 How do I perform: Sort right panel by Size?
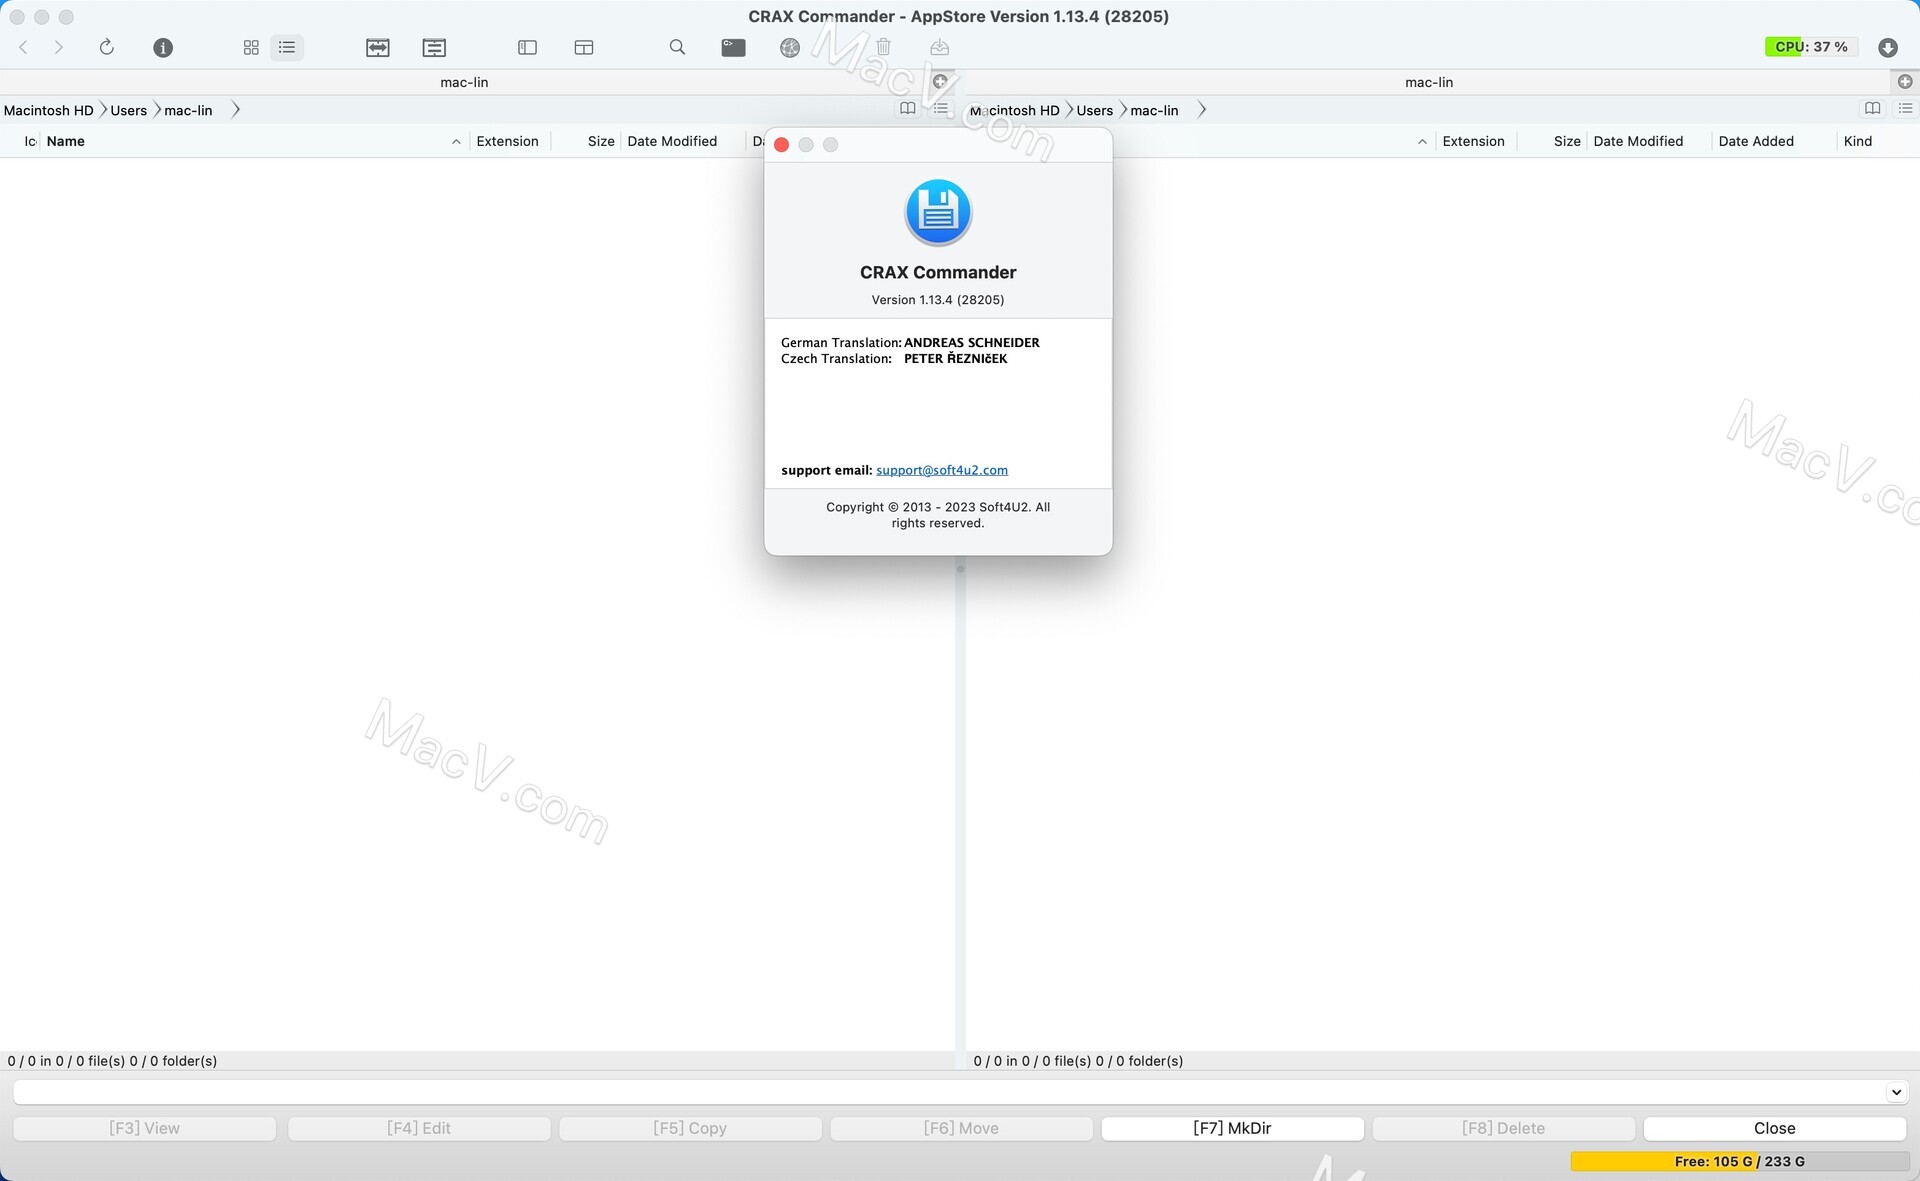pyautogui.click(x=1566, y=141)
